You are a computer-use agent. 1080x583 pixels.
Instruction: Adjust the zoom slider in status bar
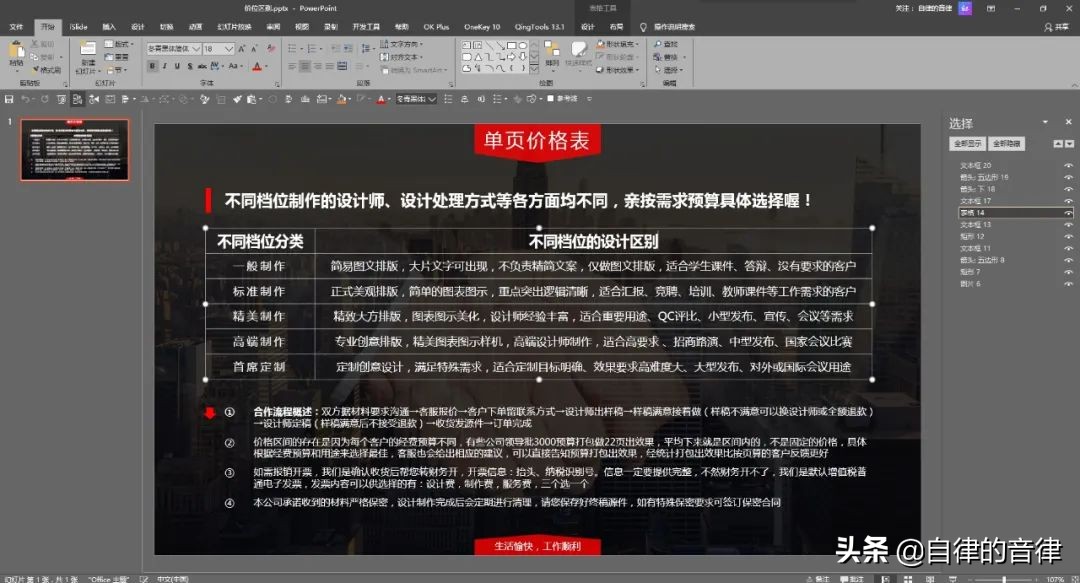(x=1004, y=579)
